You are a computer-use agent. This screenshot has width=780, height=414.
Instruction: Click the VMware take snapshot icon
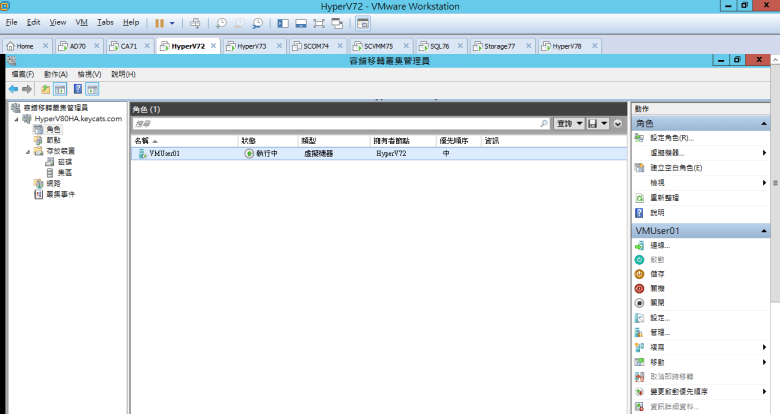[222, 22]
